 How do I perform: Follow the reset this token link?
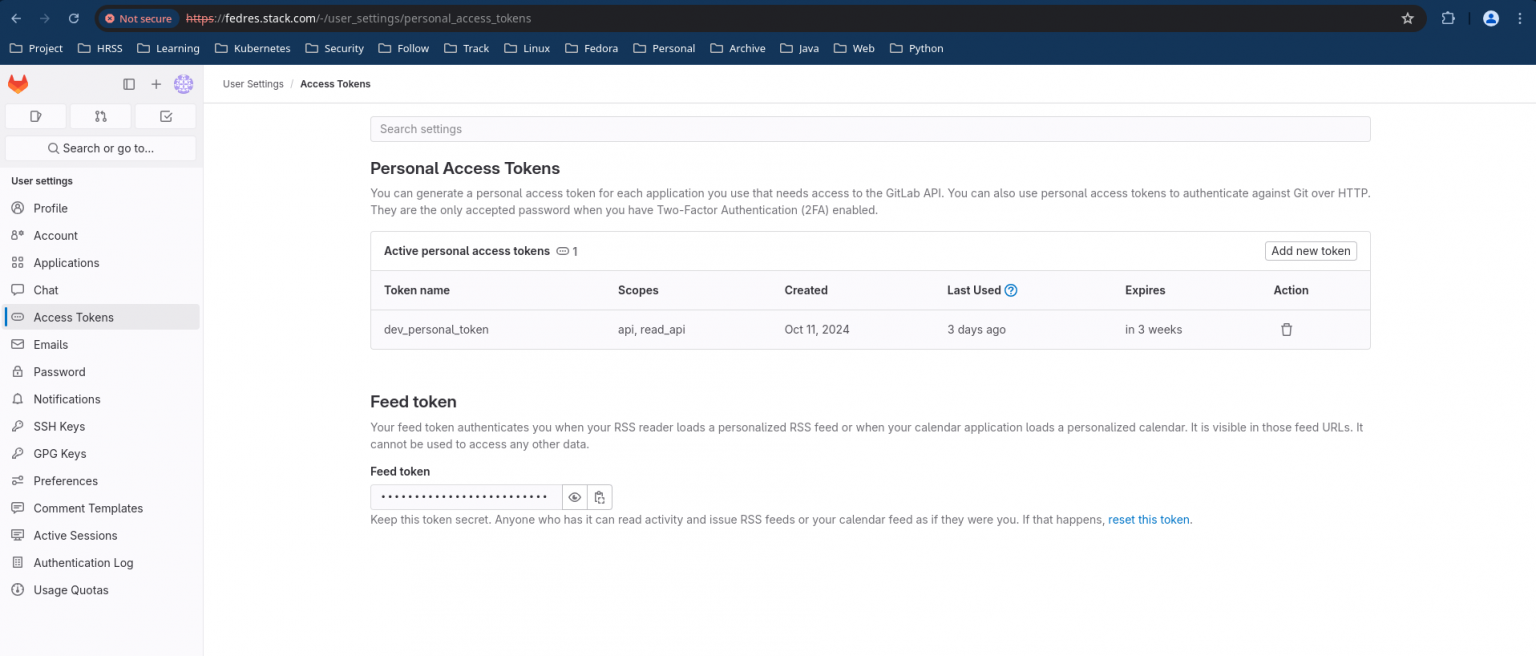(x=1147, y=519)
